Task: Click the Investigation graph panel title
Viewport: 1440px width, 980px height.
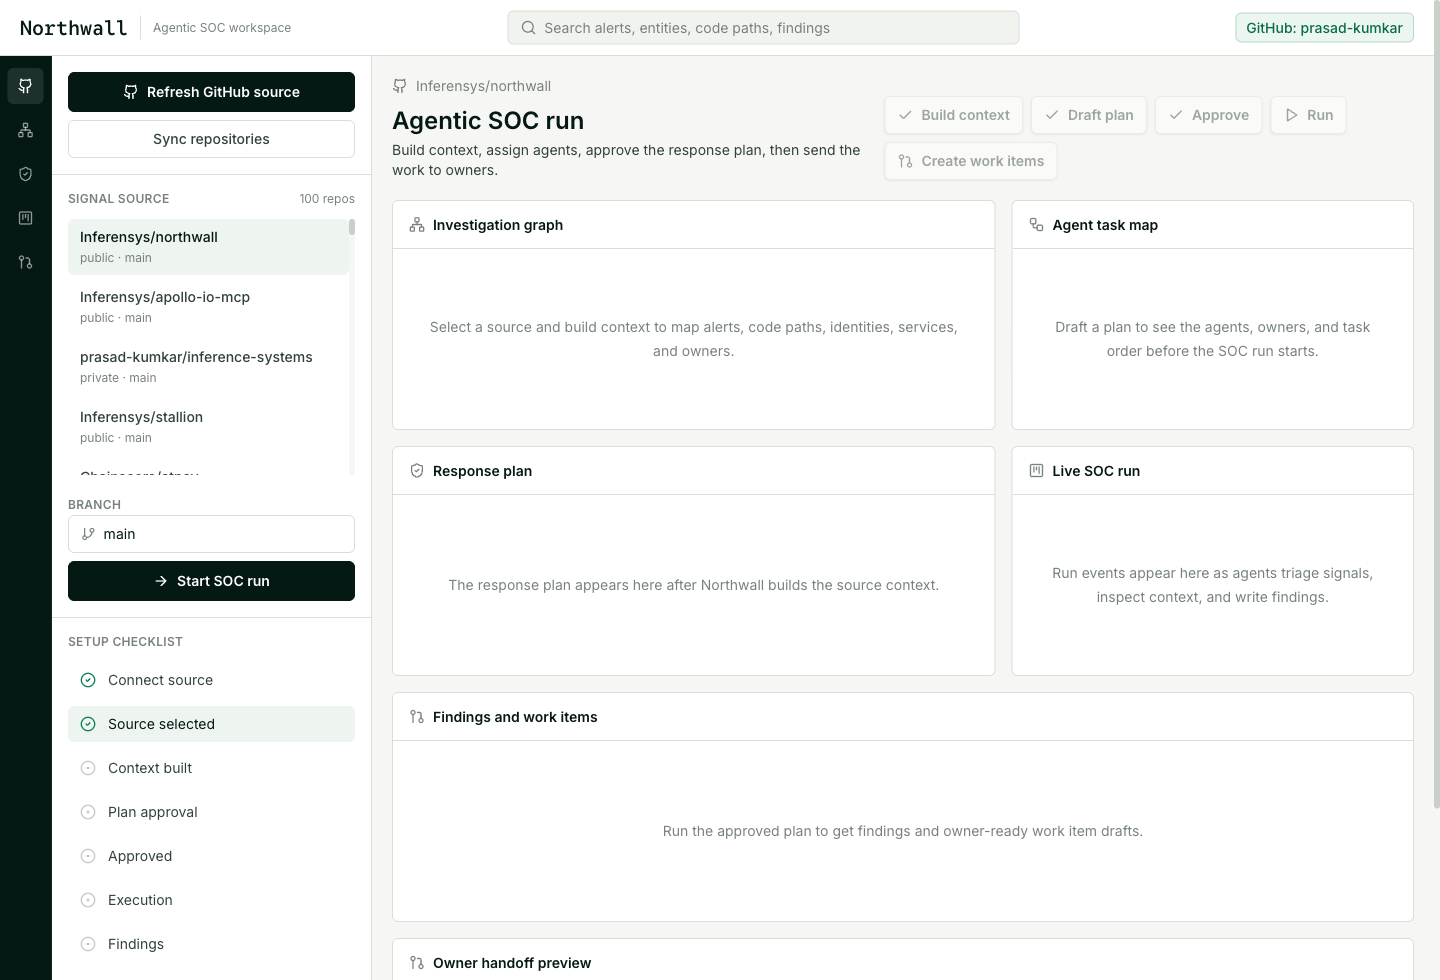Action: [x=498, y=225]
